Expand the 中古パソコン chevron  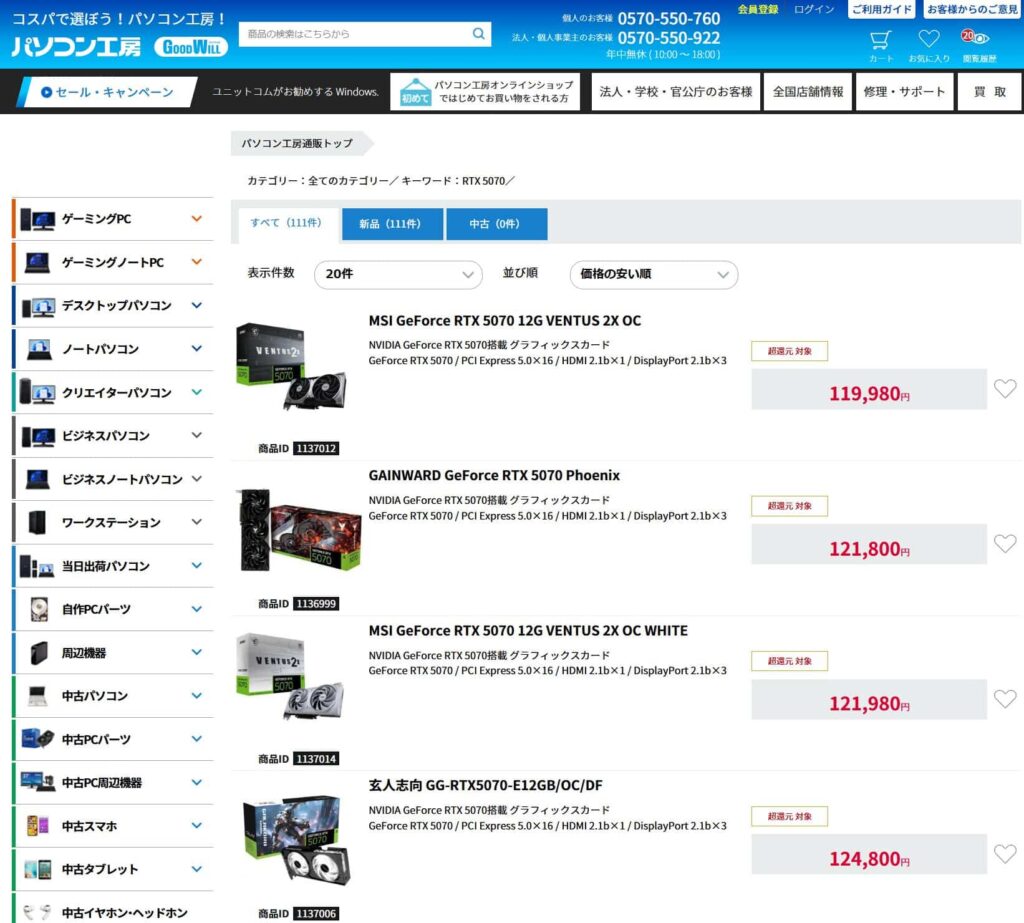197,696
